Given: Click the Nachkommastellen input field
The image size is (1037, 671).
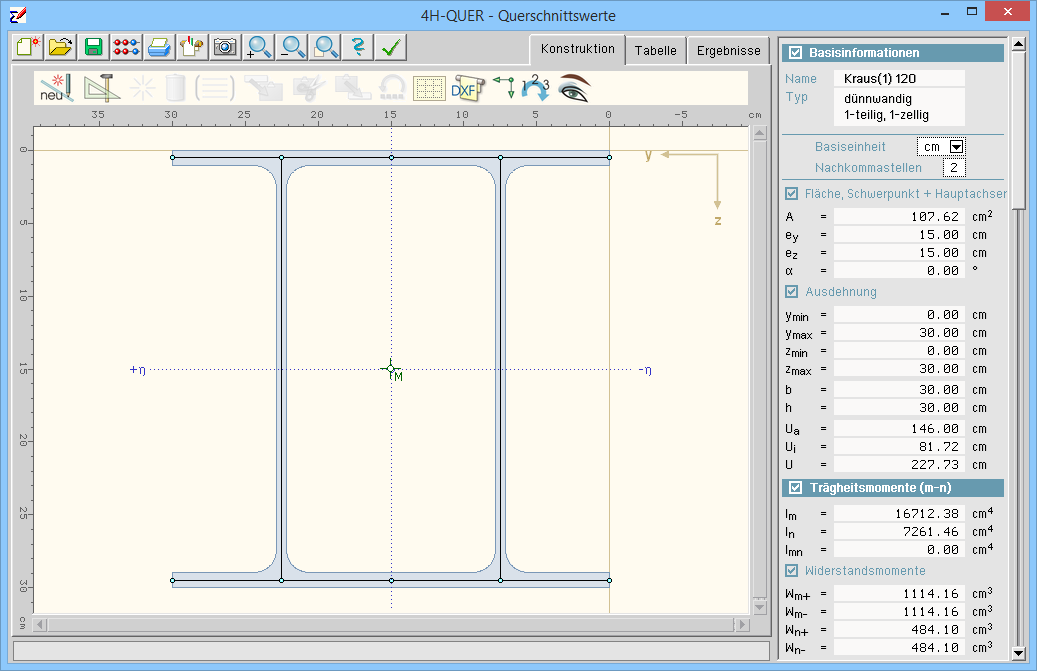Looking at the screenshot, I should [953, 168].
